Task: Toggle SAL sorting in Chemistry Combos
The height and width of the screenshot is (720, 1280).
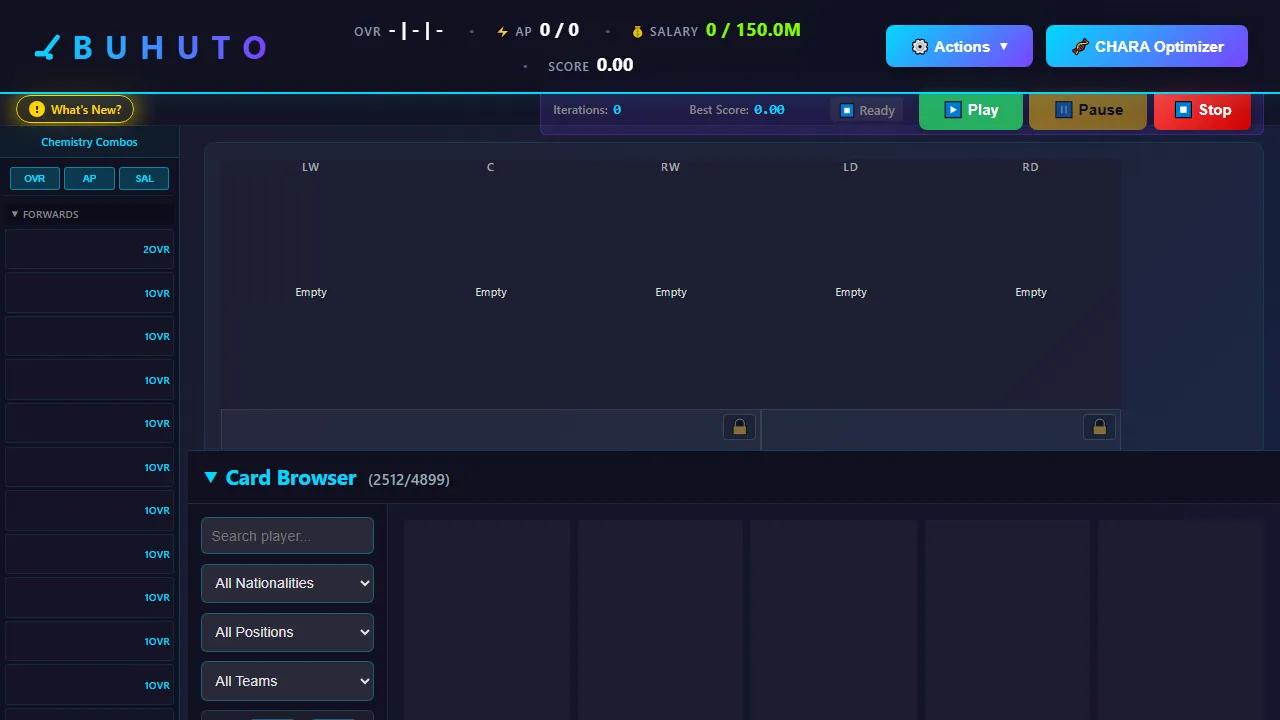Action: tap(143, 178)
